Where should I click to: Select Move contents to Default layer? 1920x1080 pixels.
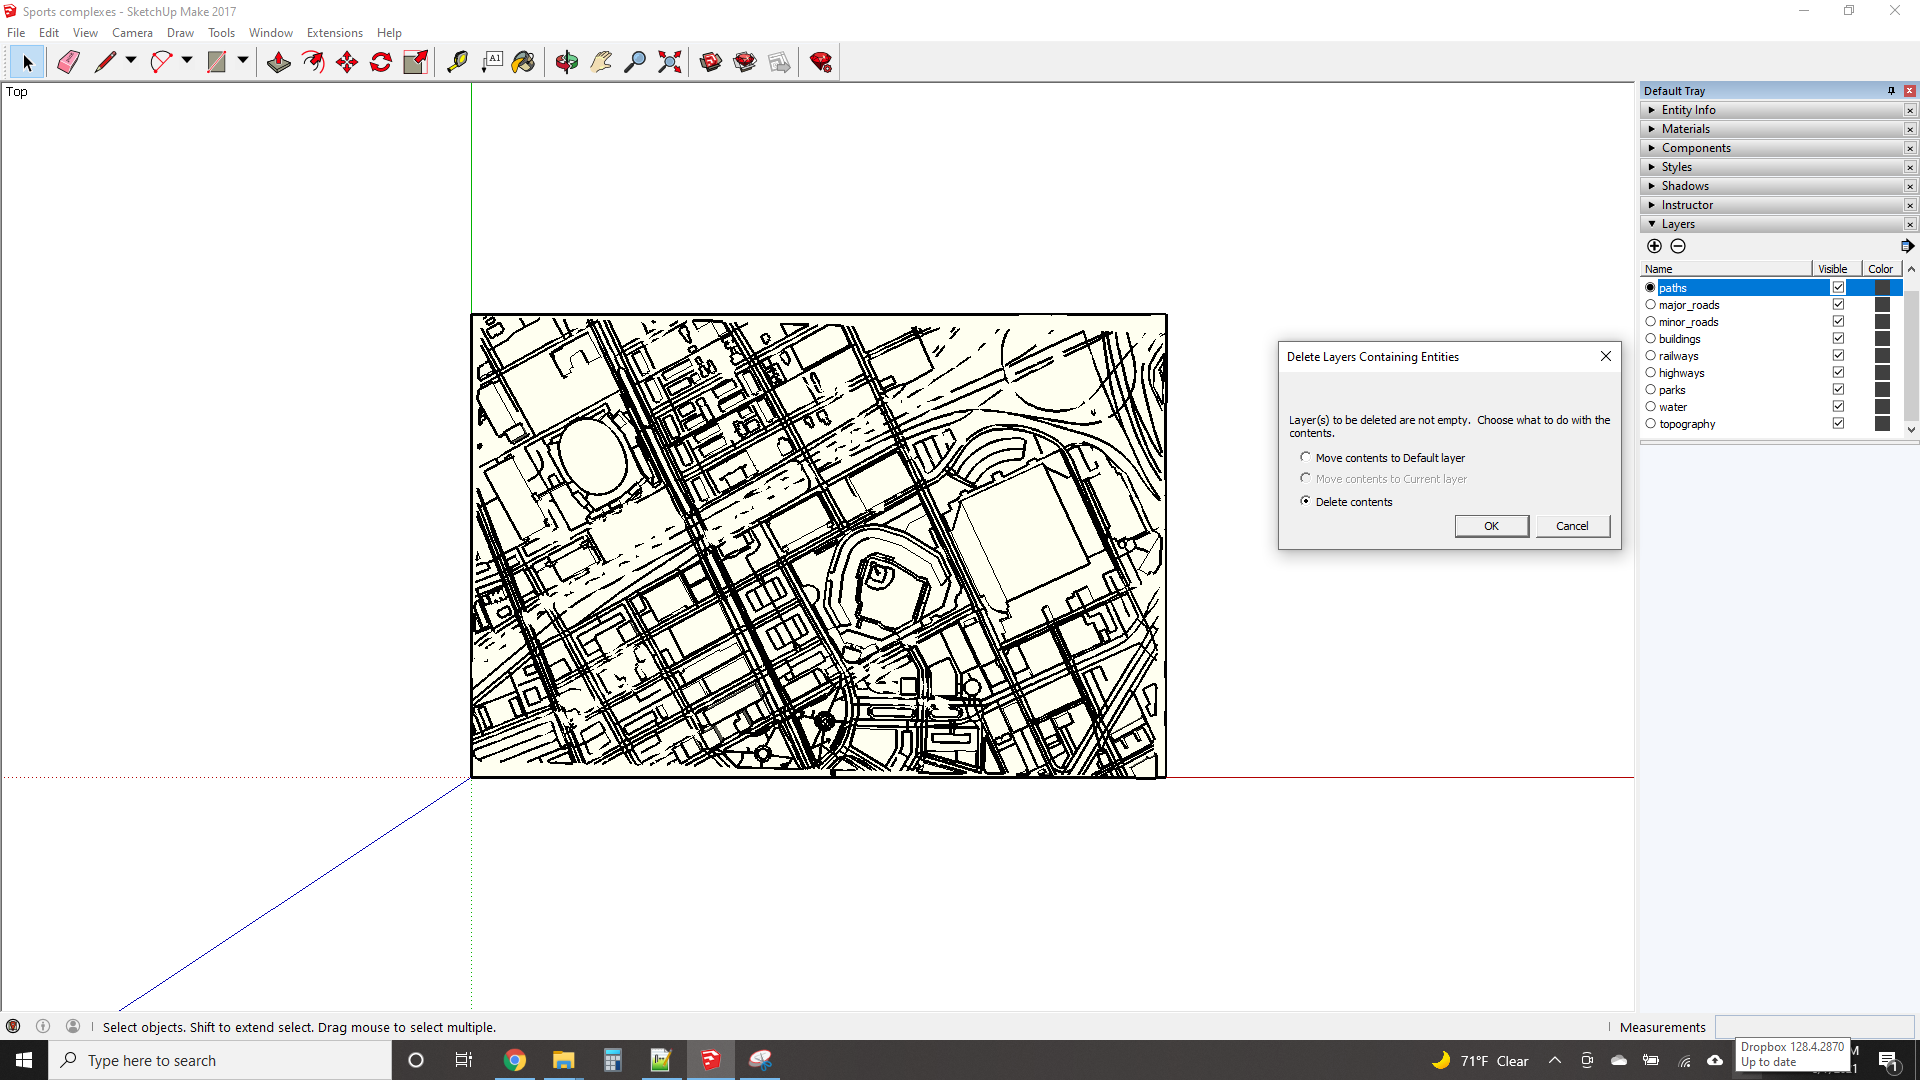point(1305,458)
